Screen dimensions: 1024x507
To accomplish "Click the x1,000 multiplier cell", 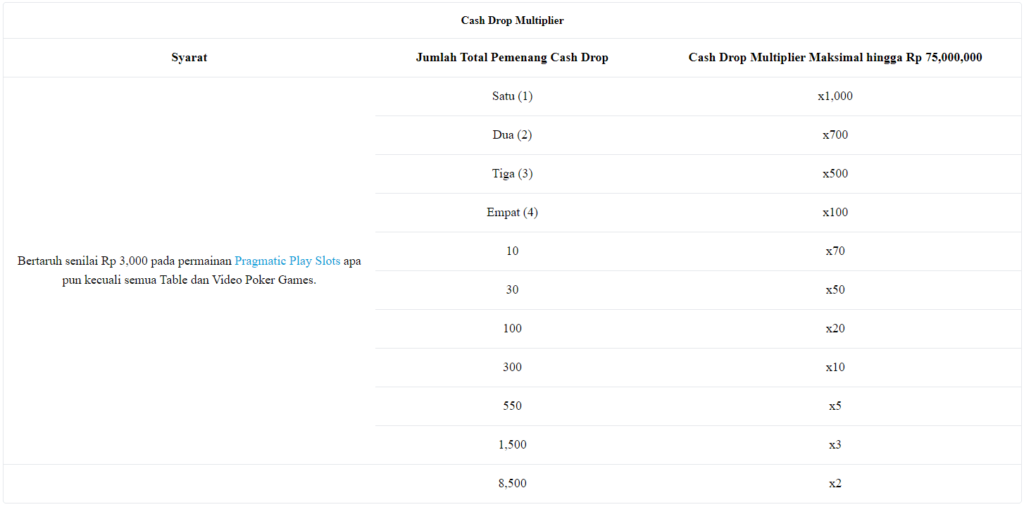I will point(835,96).
